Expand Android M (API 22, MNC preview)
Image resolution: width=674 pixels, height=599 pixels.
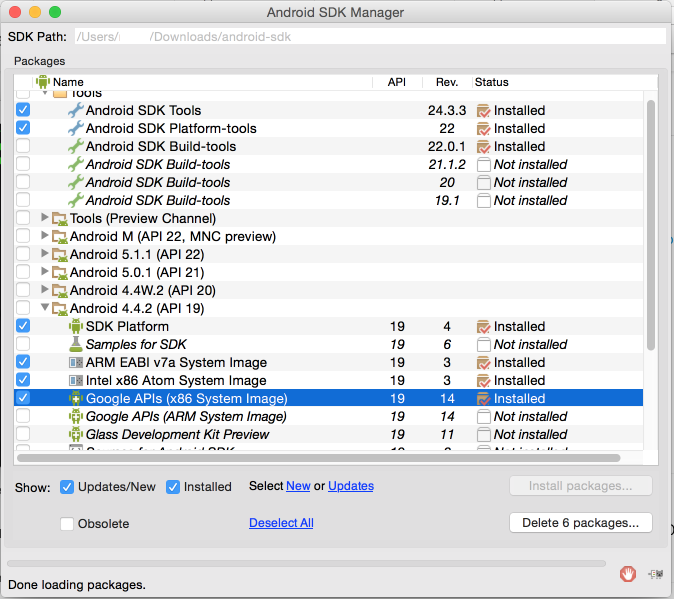[x=44, y=235]
